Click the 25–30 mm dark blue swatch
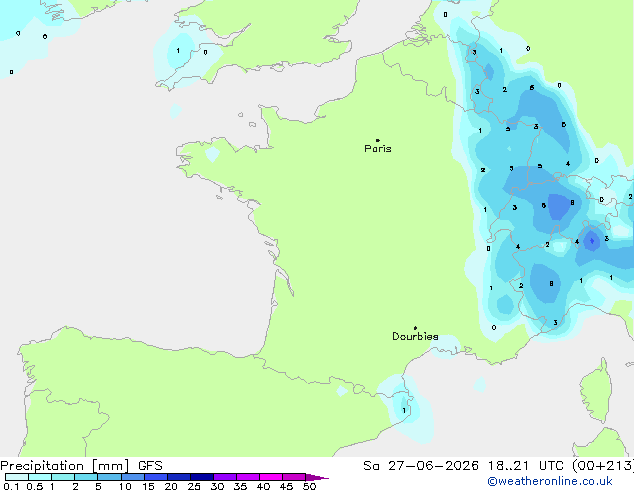The height and width of the screenshot is (490, 634). [202, 477]
